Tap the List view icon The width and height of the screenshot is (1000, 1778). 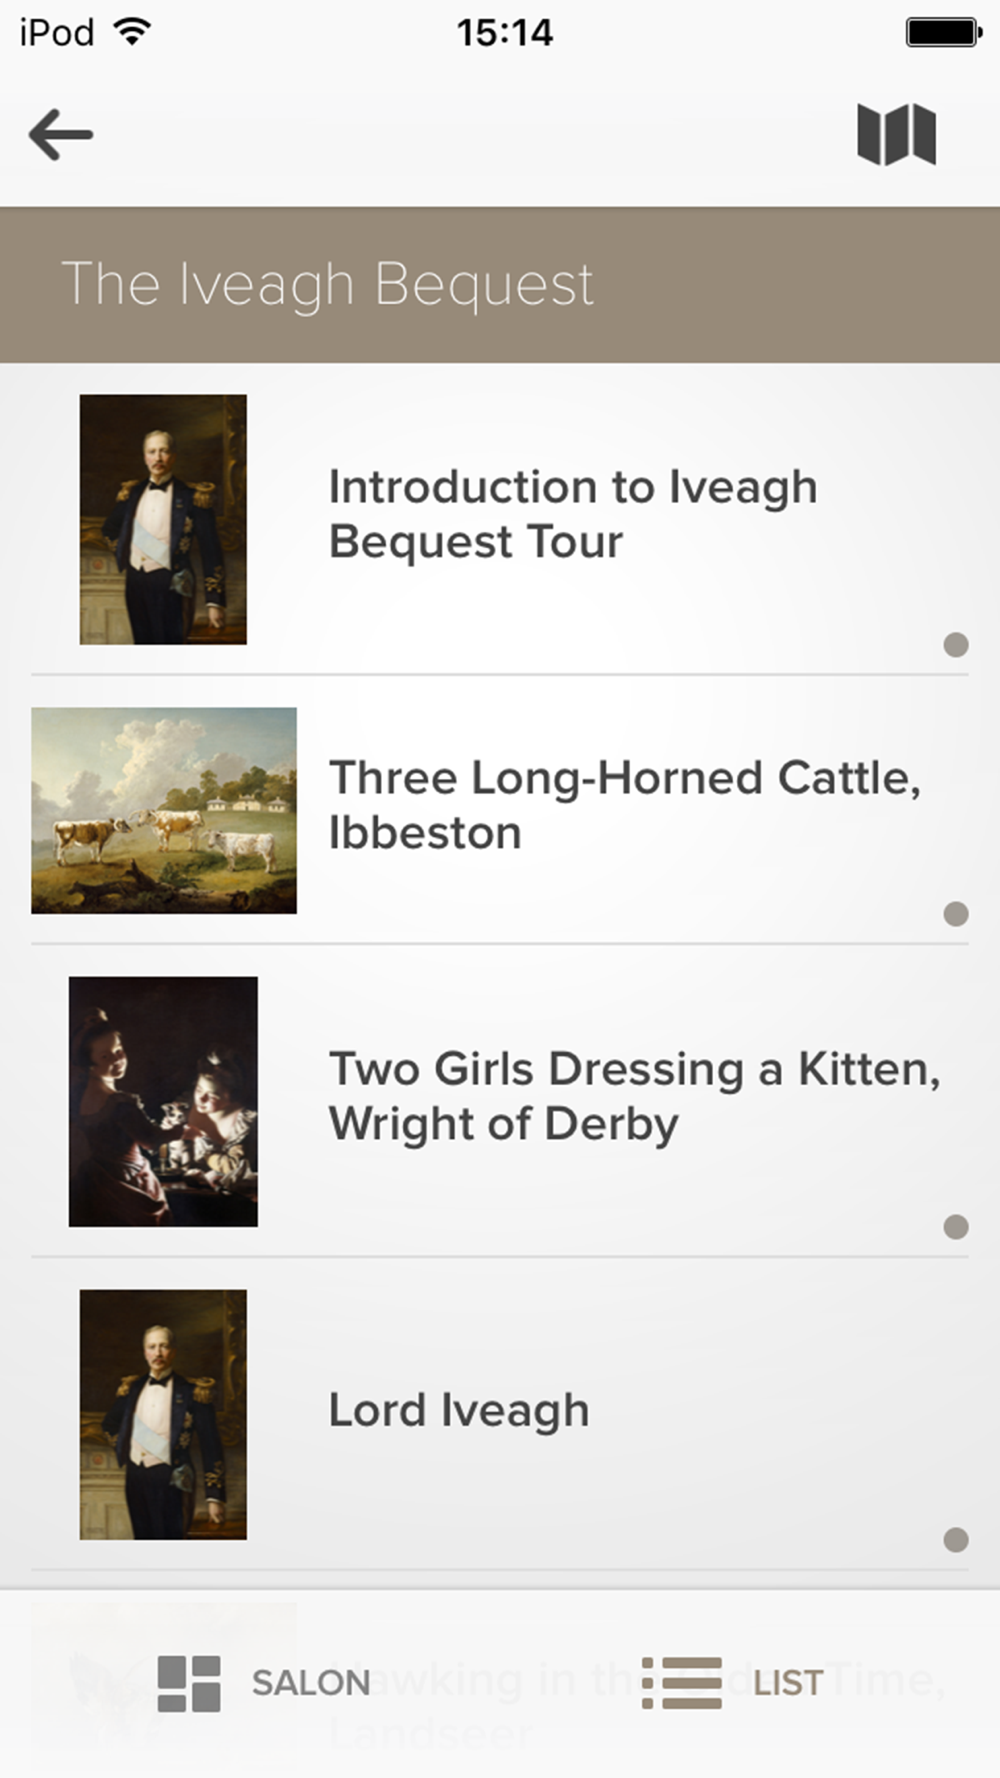(x=681, y=1683)
